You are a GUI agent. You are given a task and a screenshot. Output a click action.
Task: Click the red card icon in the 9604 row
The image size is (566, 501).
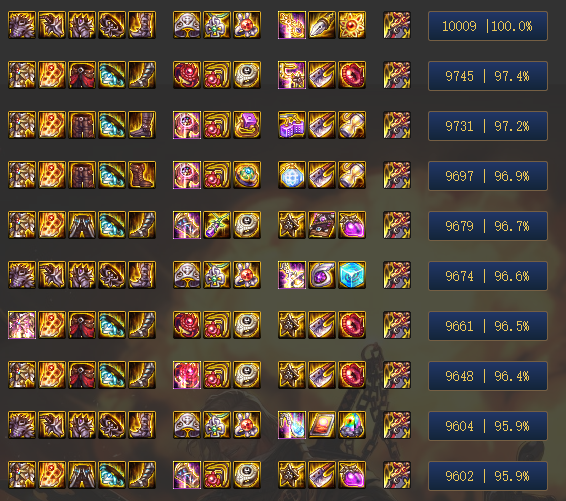click(x=322, y=425)
